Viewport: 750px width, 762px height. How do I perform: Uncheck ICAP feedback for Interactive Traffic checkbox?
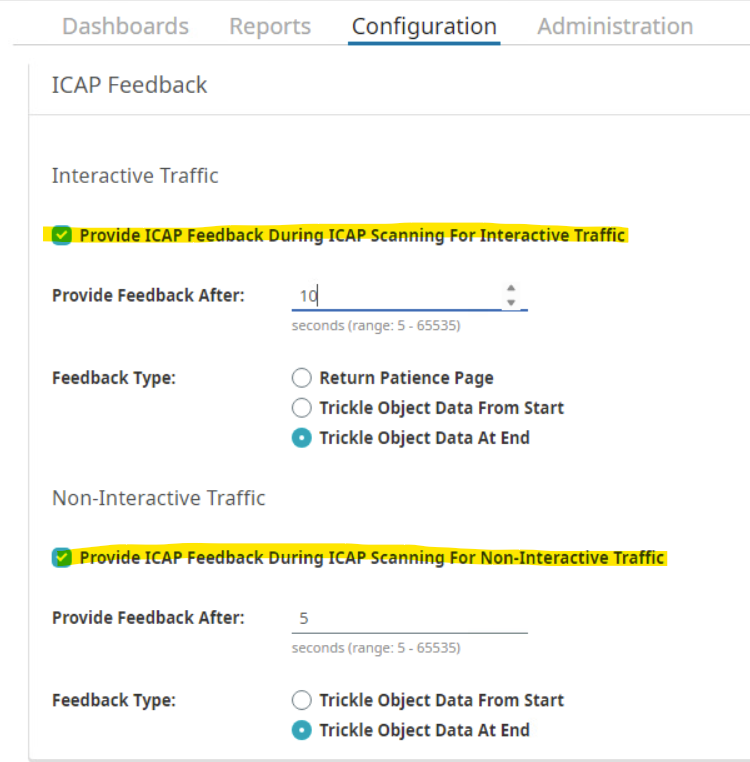coord(62,236)
